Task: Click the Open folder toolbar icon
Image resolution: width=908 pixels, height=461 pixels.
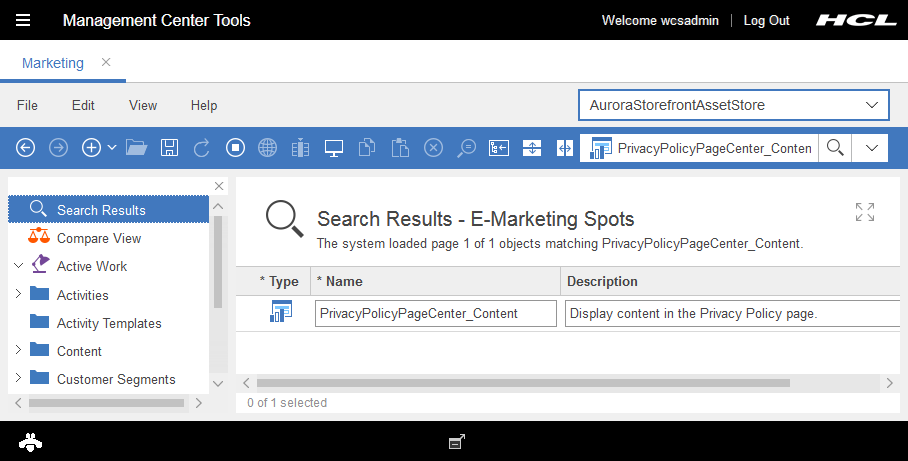Action: [137, 148]
